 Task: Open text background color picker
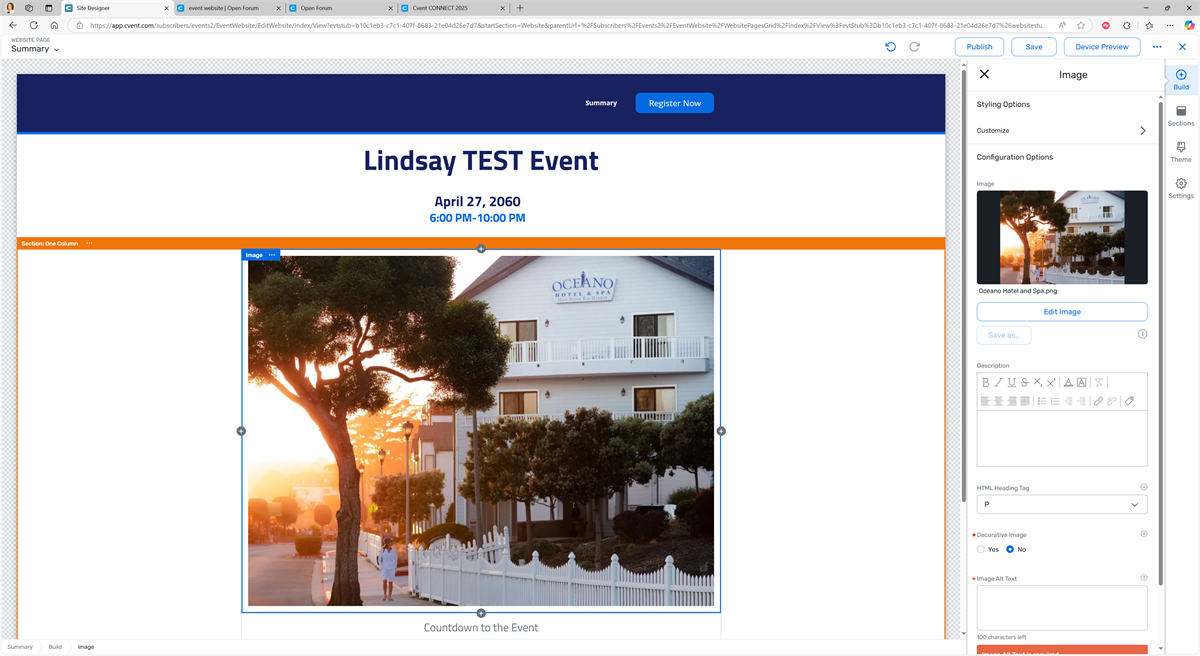1082,382
